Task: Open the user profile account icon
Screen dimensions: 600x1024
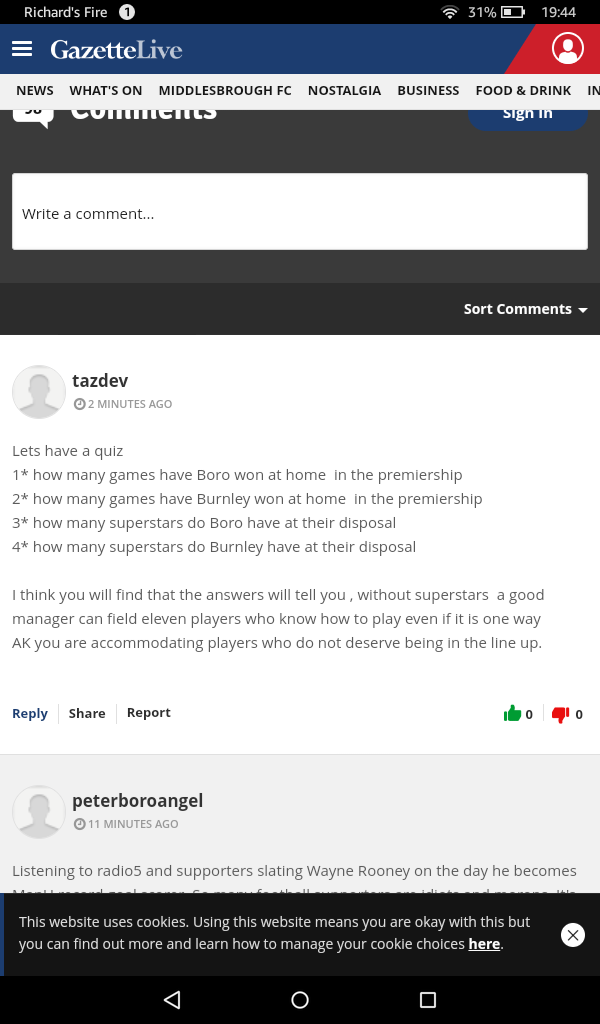Action: [567, 49]
